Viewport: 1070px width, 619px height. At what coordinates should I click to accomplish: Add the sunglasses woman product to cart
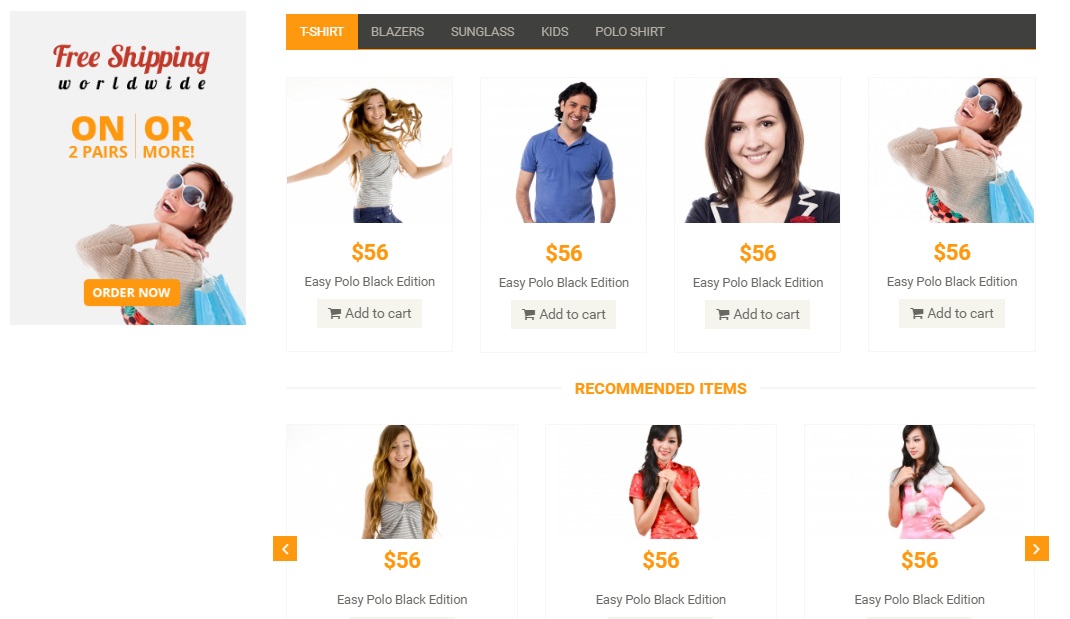tap(951, 313)
